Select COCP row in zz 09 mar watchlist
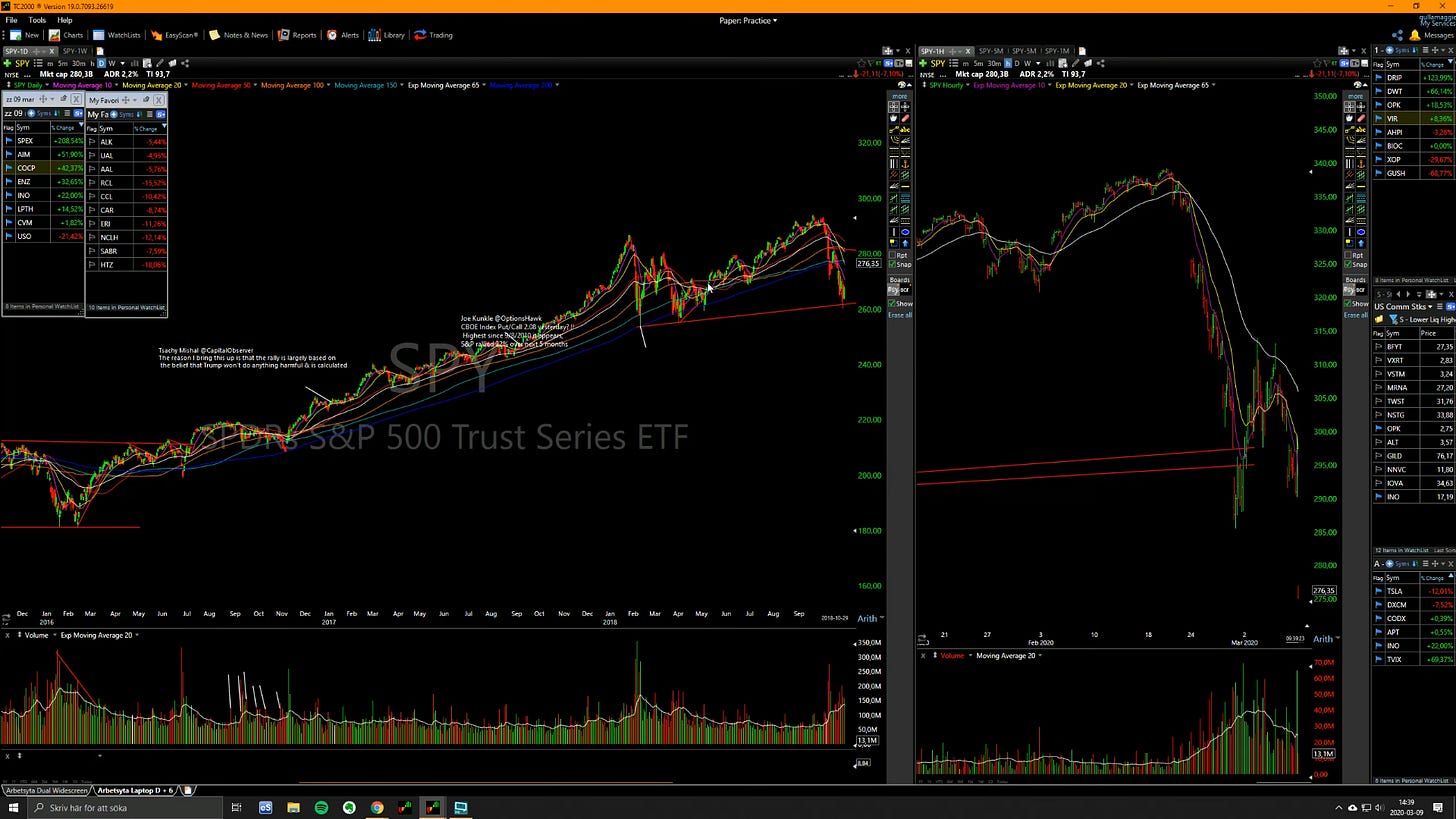Screen dimensions: 1456x819 click(43, 168)
